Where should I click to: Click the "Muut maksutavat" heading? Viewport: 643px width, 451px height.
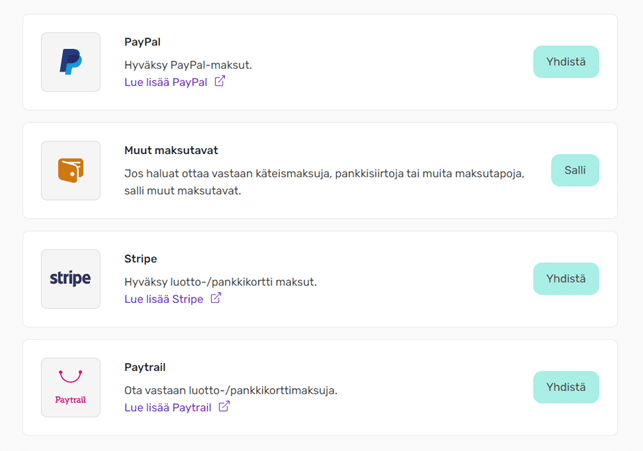click(x=171, y=150)
